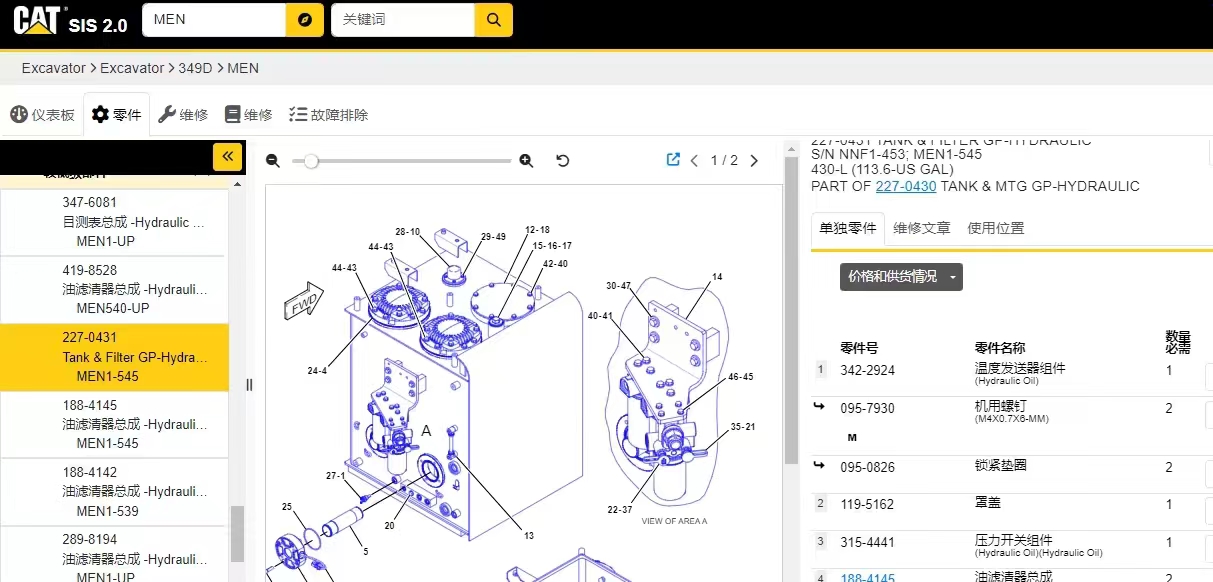1213x582 pixels.
Task: Click the sub-part arrow beside 095-0826
Action: point(819,465)
